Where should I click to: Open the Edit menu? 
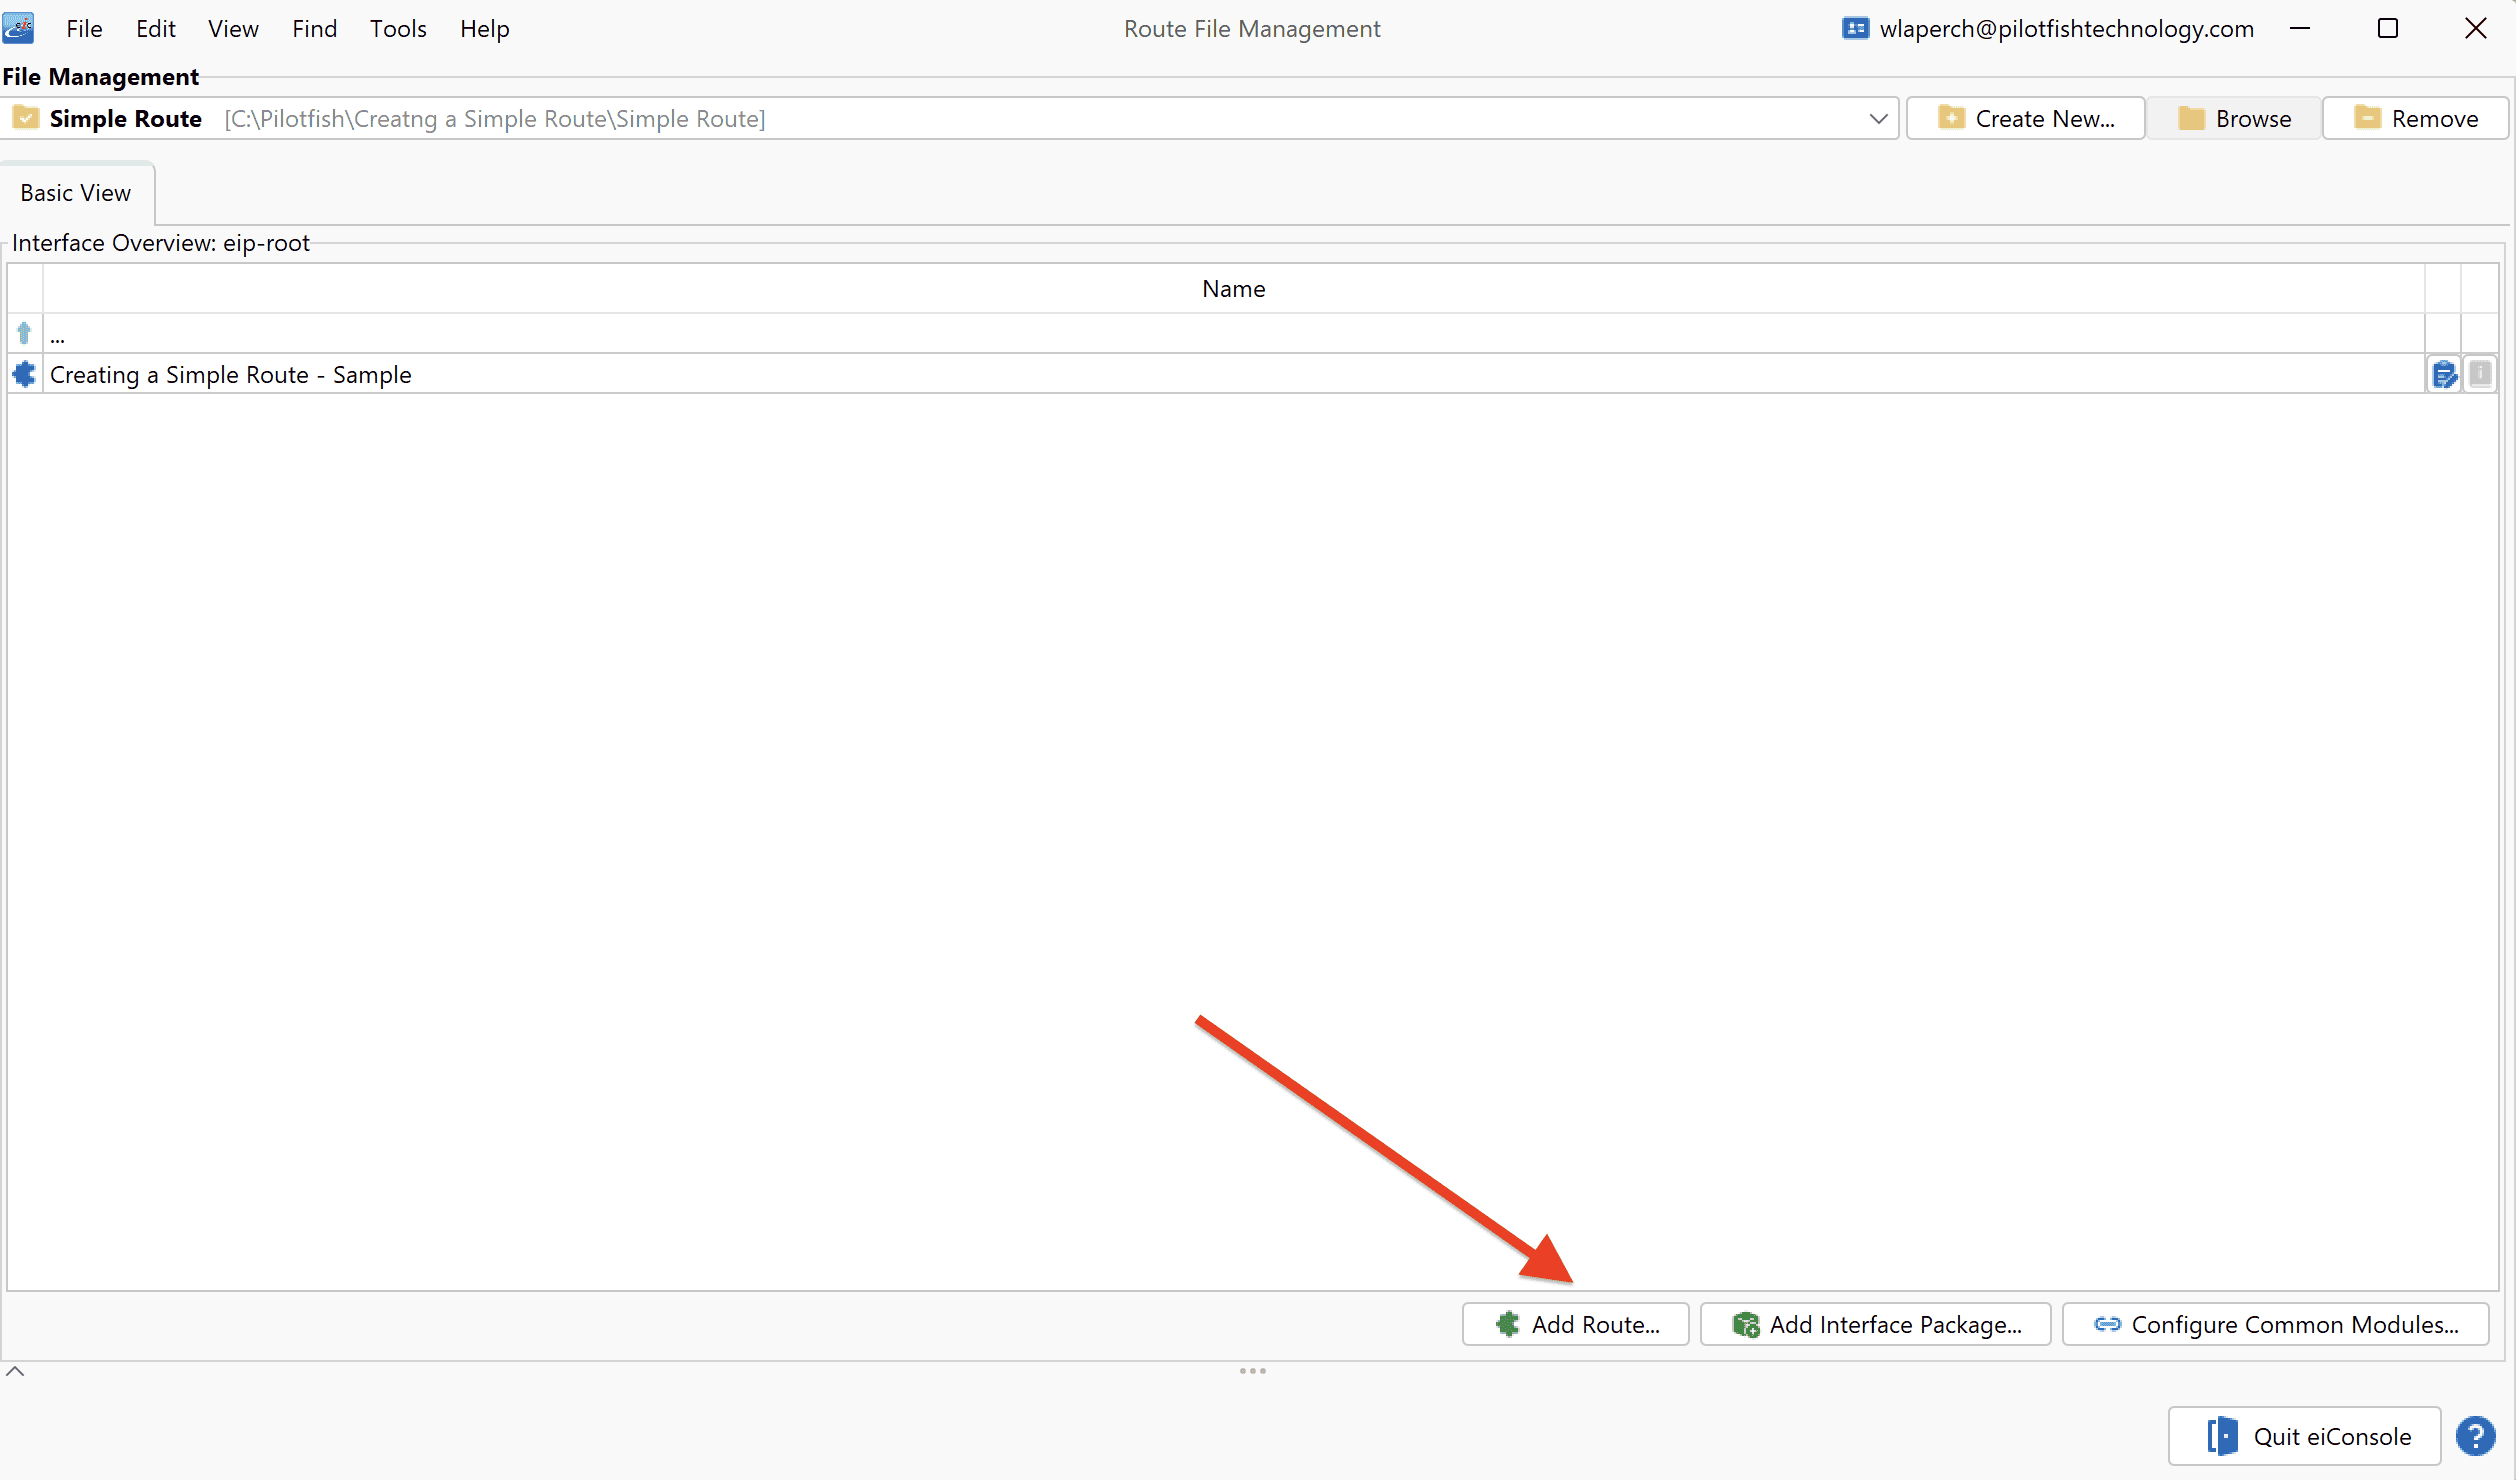[155, 29]
